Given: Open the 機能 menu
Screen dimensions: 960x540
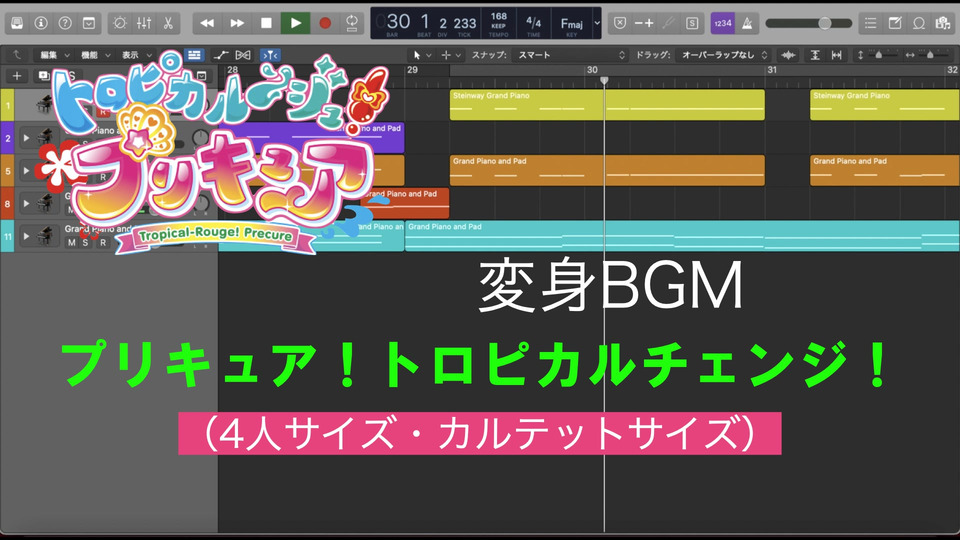Looking at the screenshot, I should [x=96, y=55].
